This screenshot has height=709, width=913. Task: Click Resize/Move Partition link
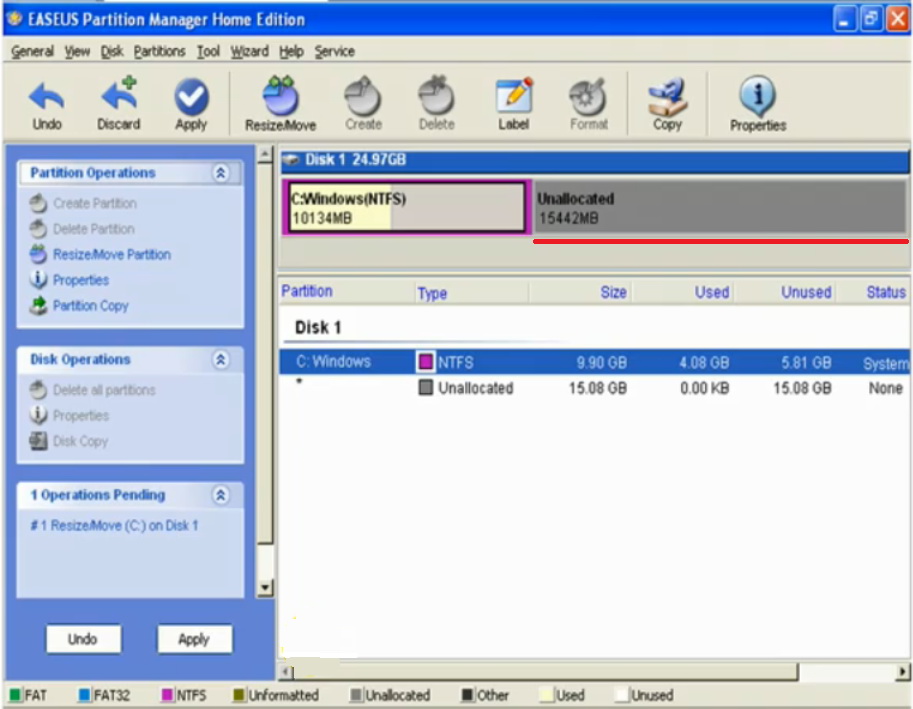[112, 254]
